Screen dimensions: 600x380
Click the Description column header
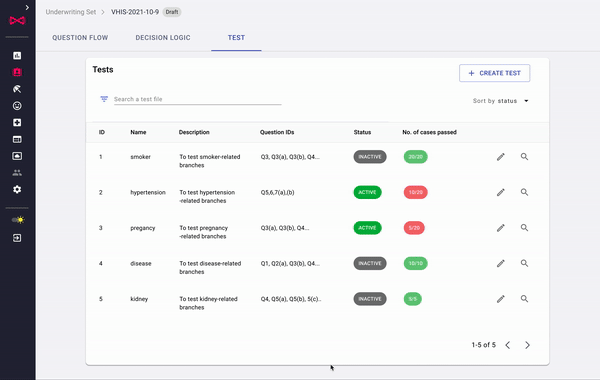(194, 132)
